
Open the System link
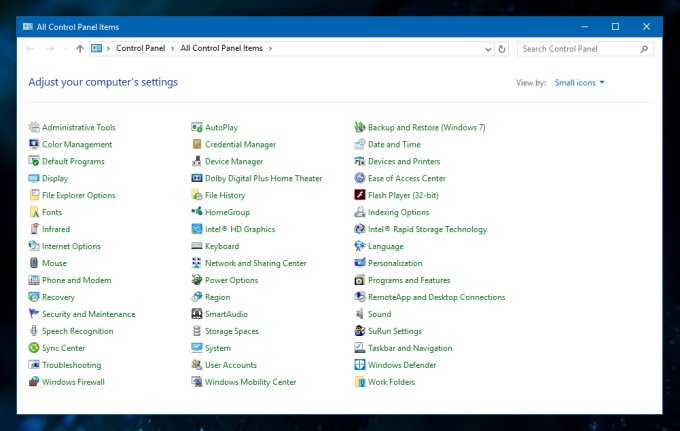pyautogui.click(x=218, y=348)
